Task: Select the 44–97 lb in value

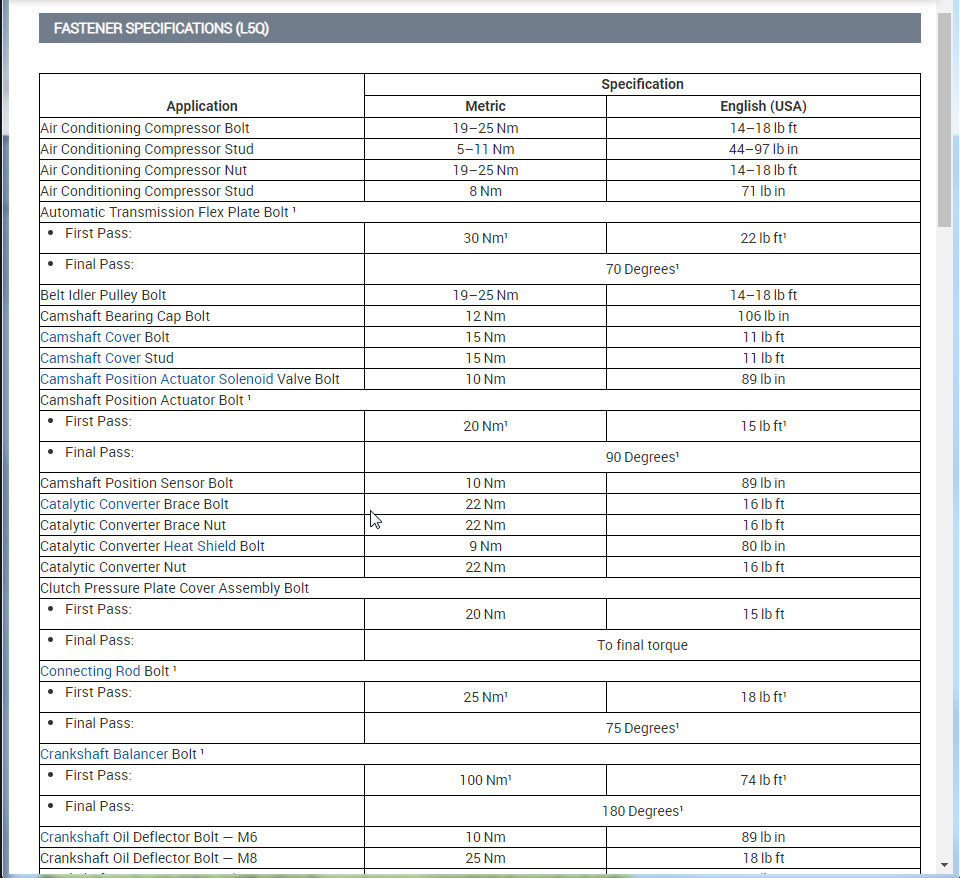Action: (763, 149)
